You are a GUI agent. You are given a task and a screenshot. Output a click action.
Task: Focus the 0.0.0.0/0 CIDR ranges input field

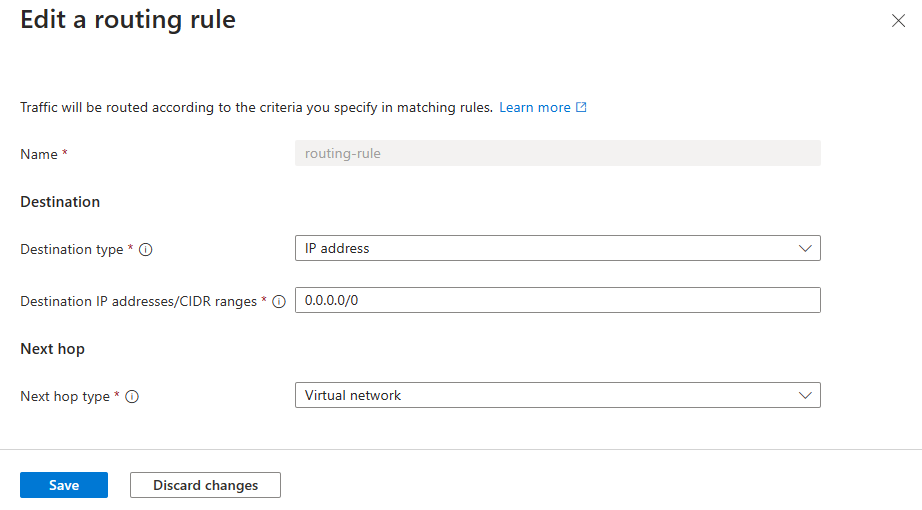[557, 300]
